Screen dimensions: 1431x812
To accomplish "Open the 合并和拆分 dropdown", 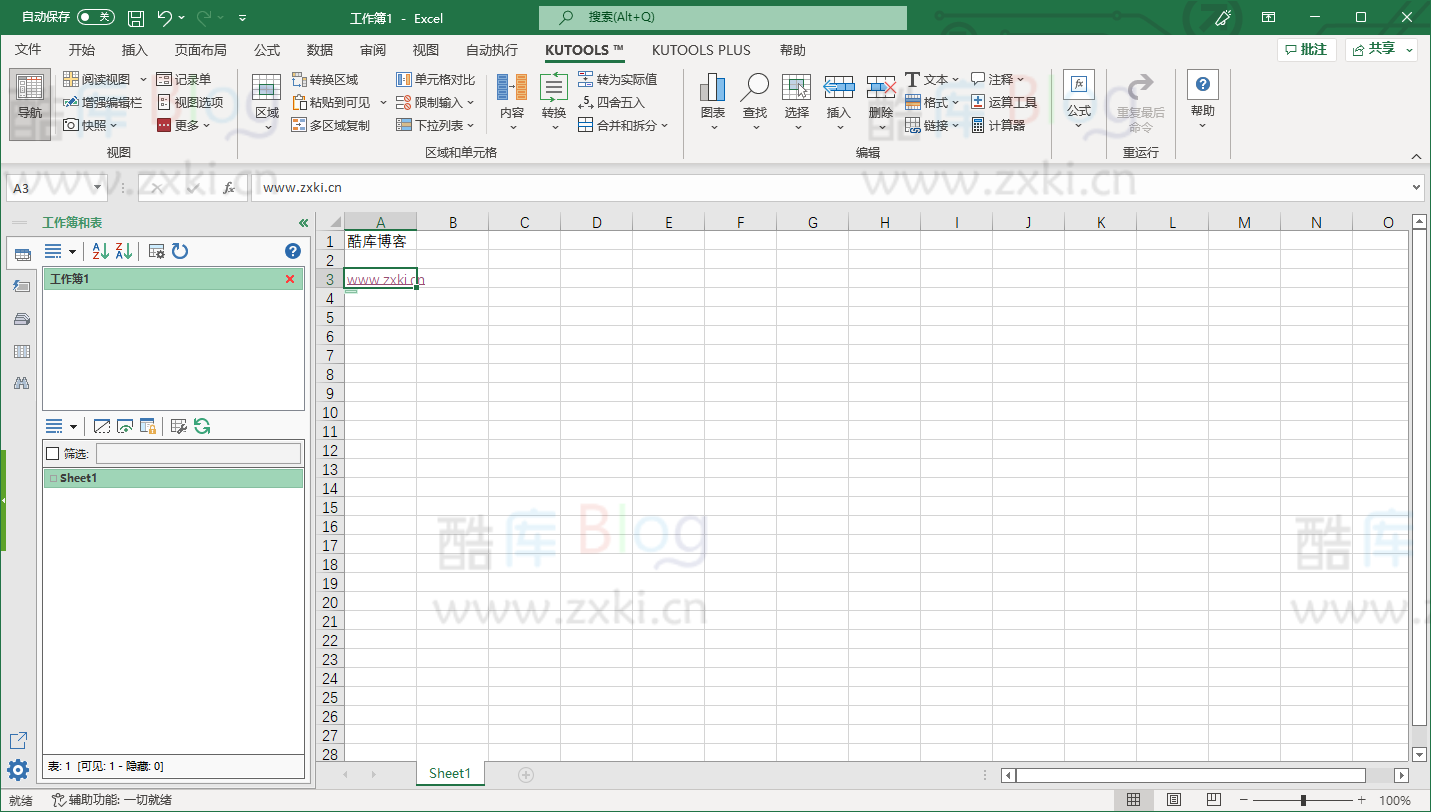I will click(664, 124).
